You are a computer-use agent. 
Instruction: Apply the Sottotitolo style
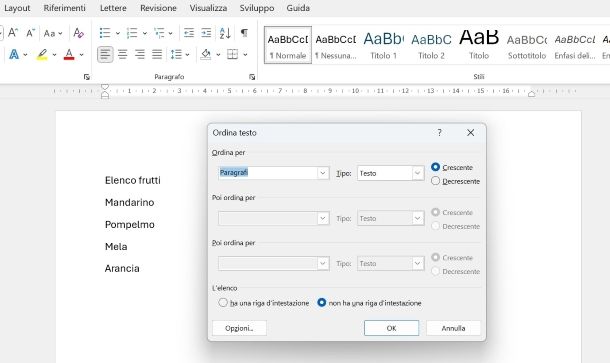click(x=527, y=45)
